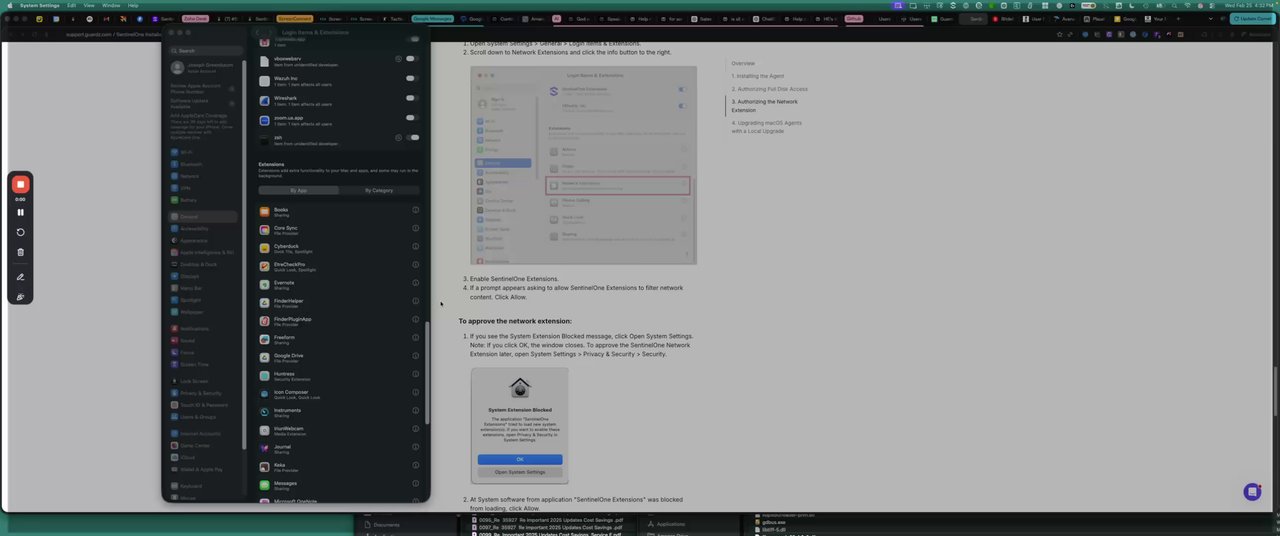Click the Evernote app icon
Image resolution: width=1280 pixels, height=536 pixels.
tap(264, 284)
